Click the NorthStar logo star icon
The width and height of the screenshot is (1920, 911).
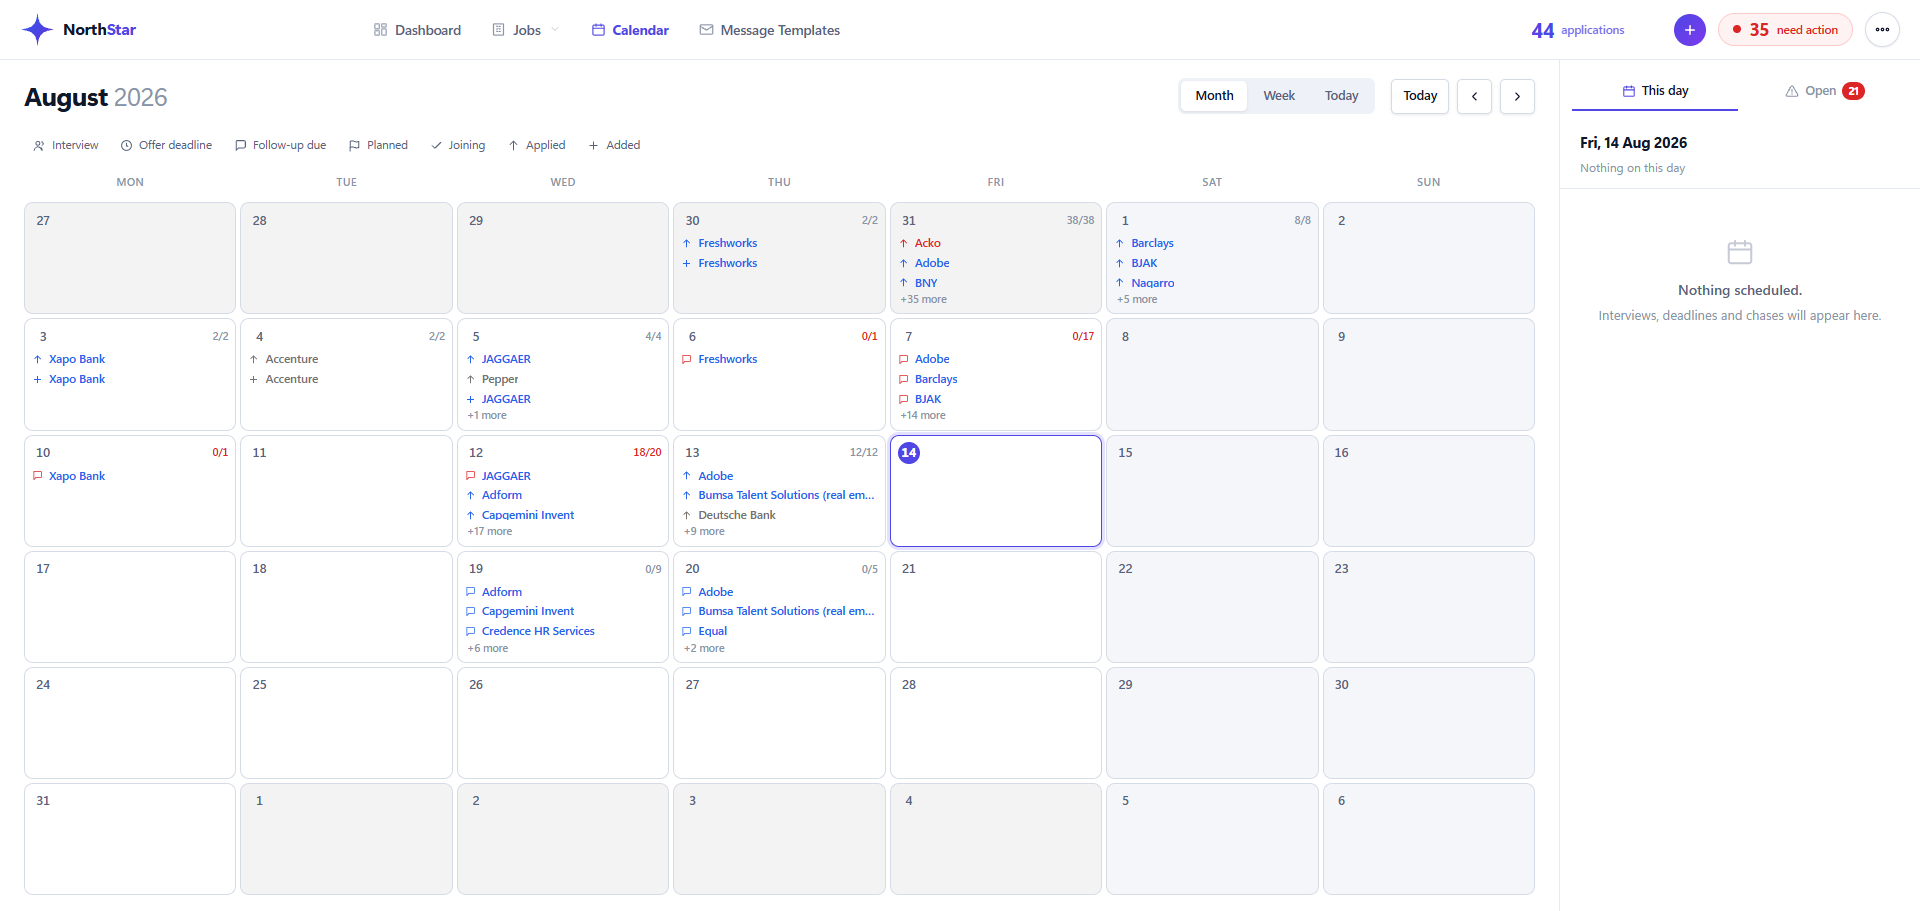[38, 30]
